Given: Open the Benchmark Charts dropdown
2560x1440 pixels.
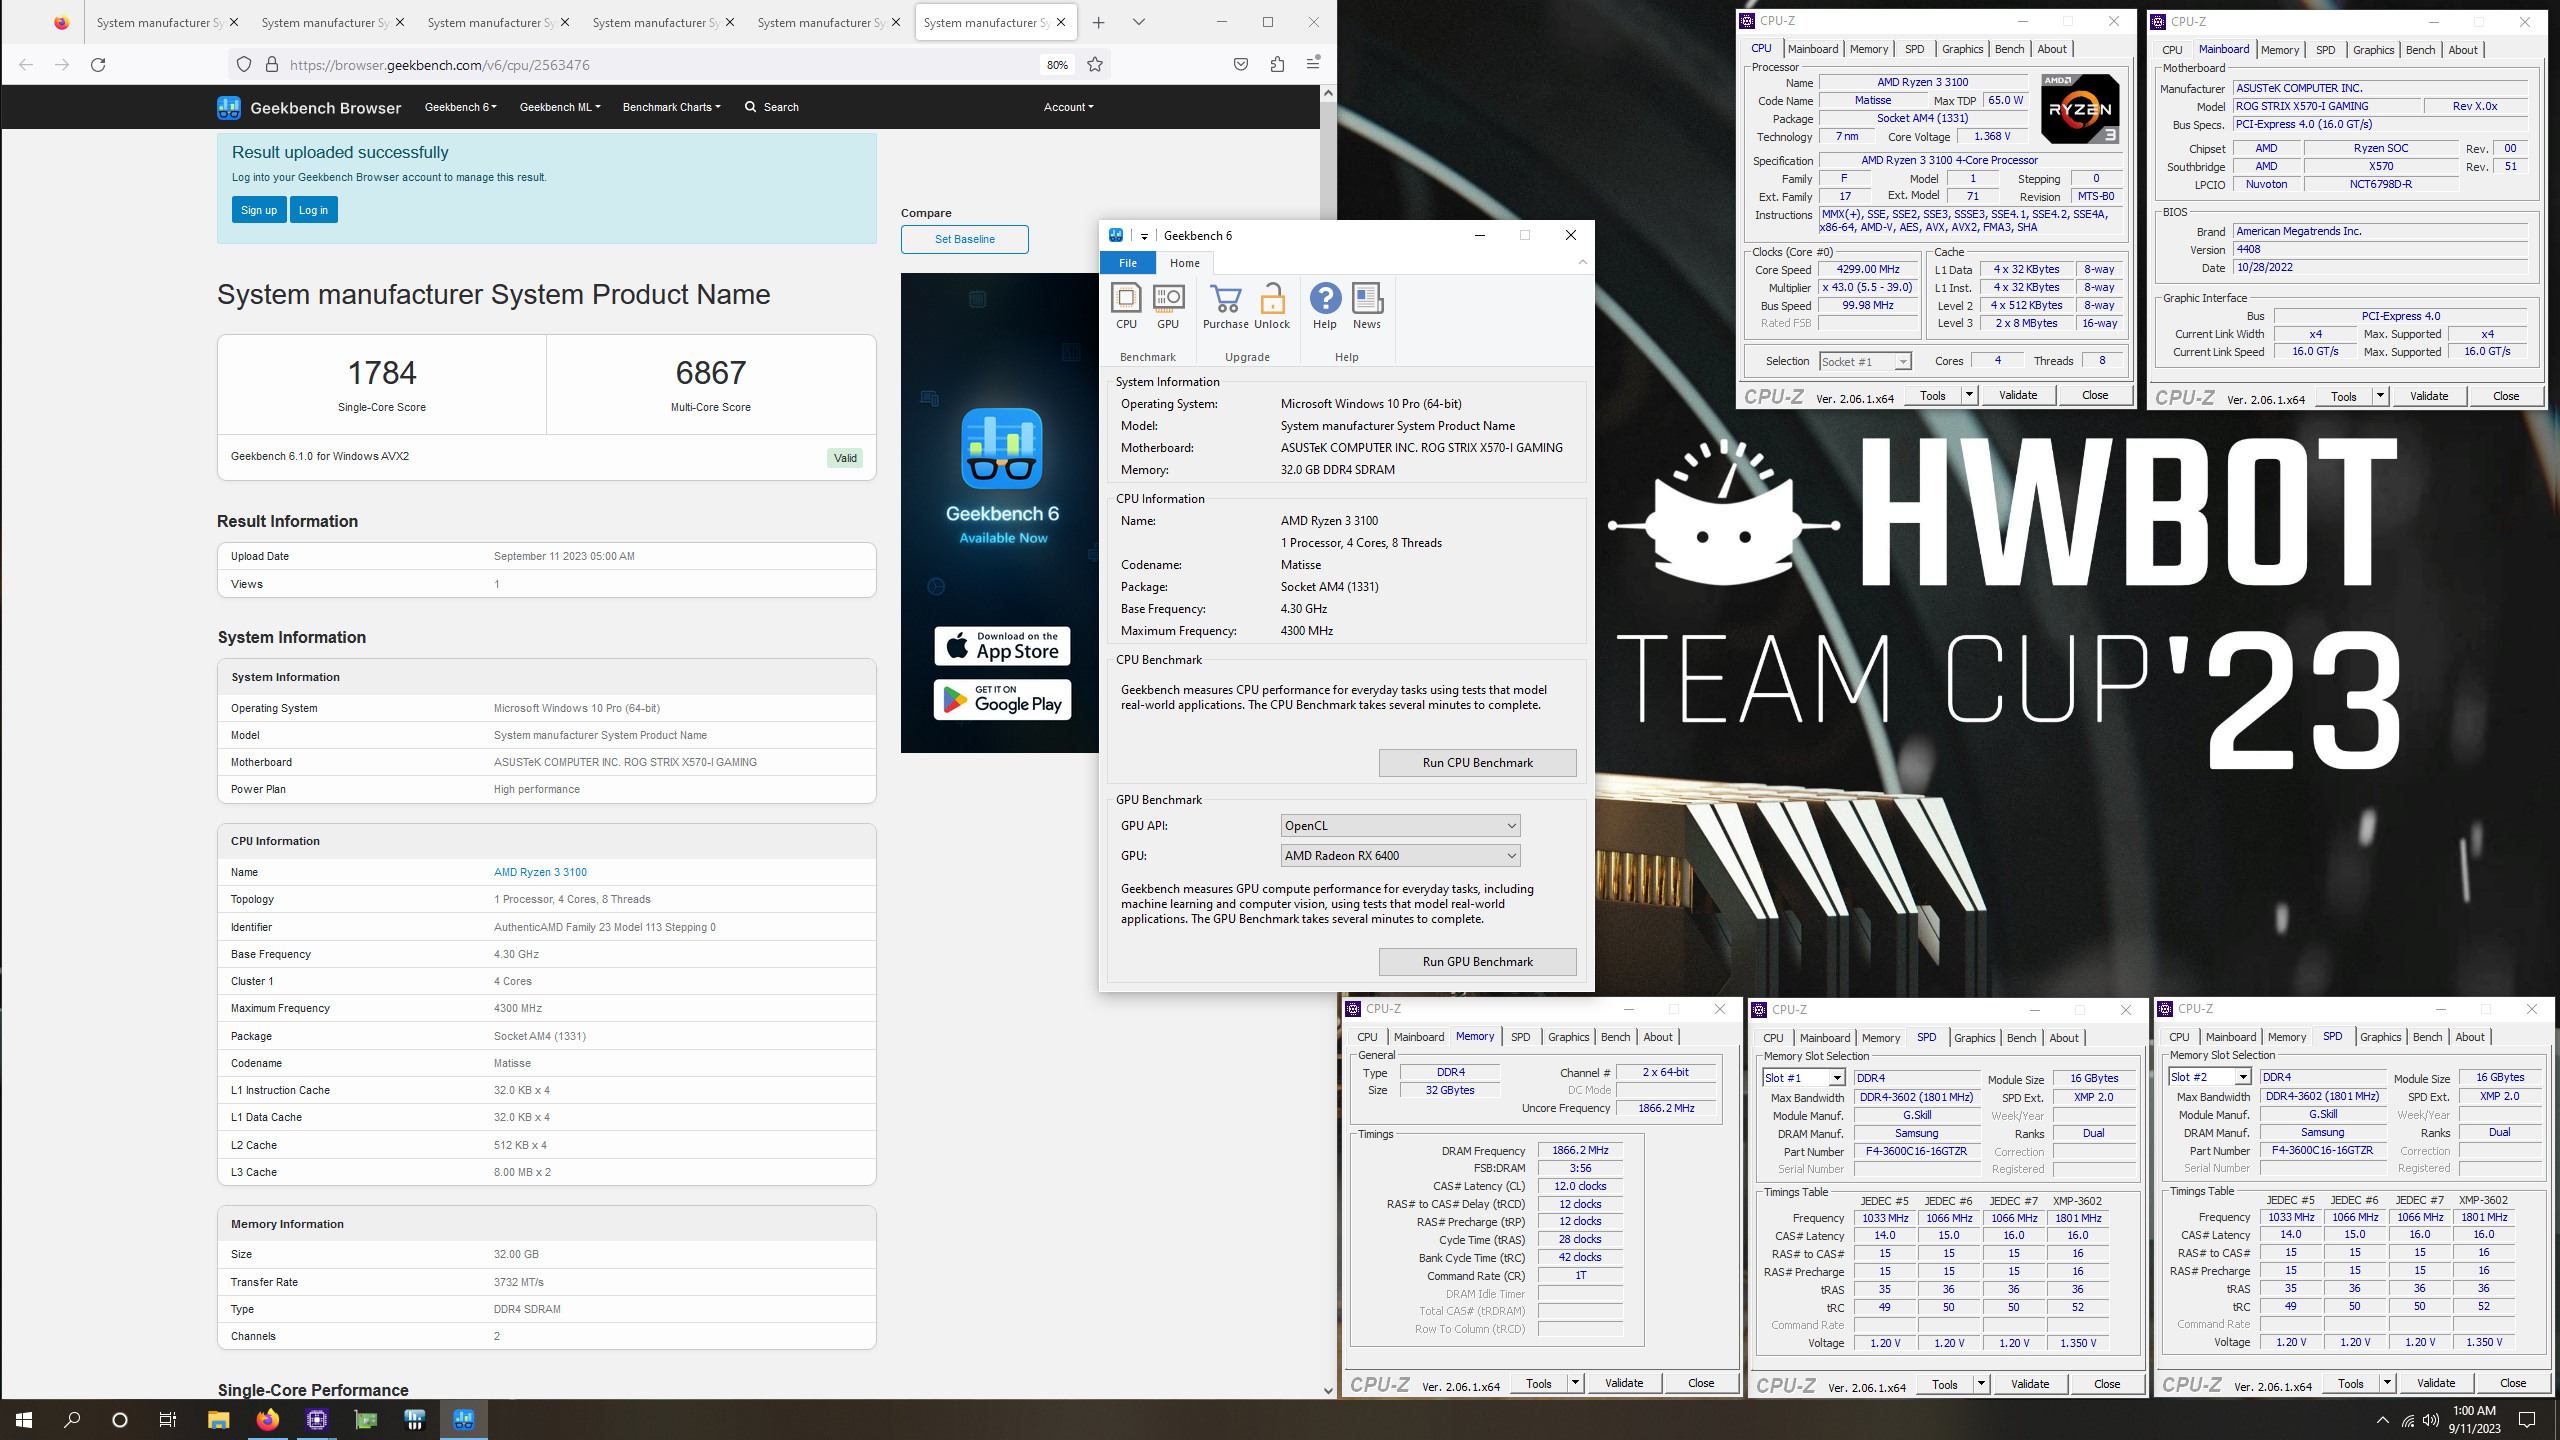Looking at the screenshot, I should [x=671, y=107].
